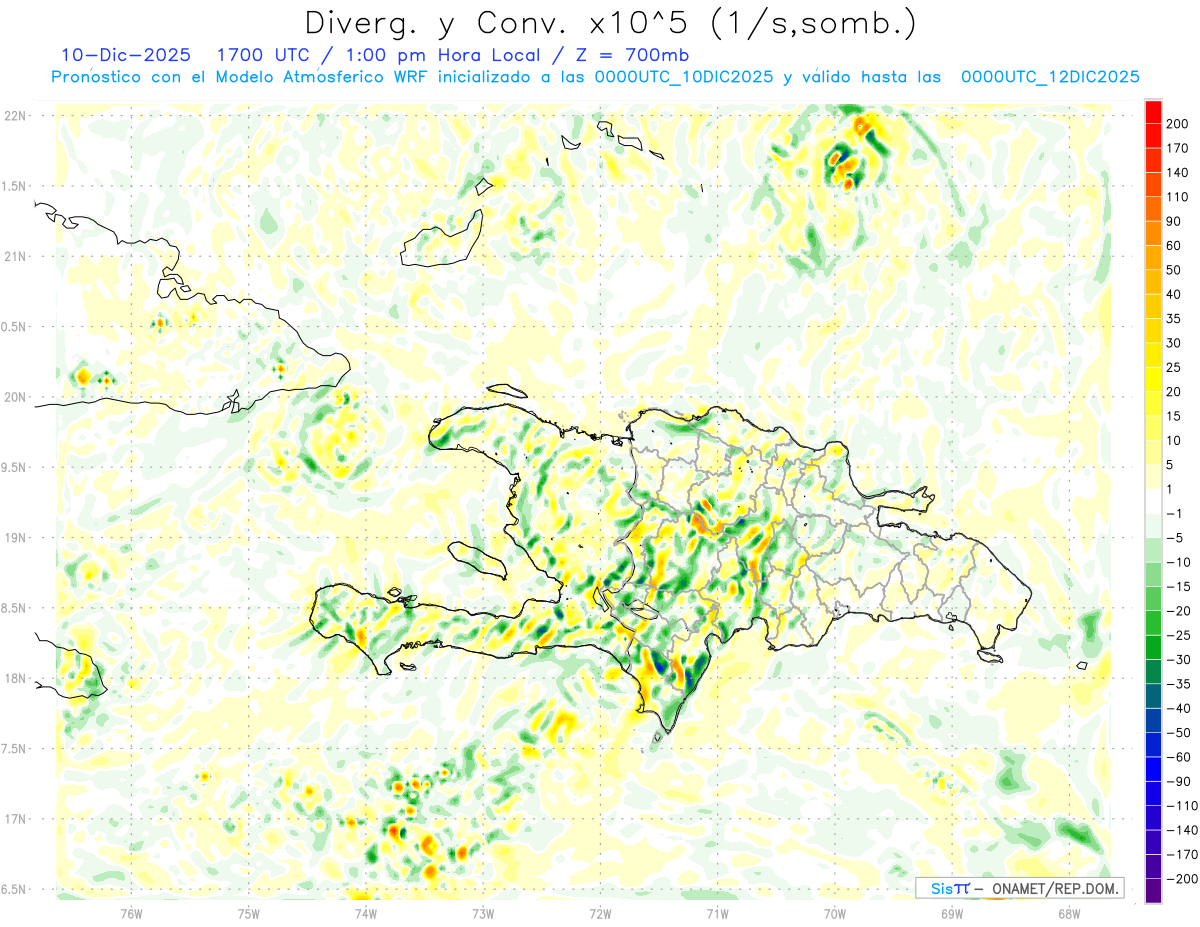This screenshot has height=927, width=1200.
Task: Click the -25 value on the color scale
Action: pos(1178,635)
